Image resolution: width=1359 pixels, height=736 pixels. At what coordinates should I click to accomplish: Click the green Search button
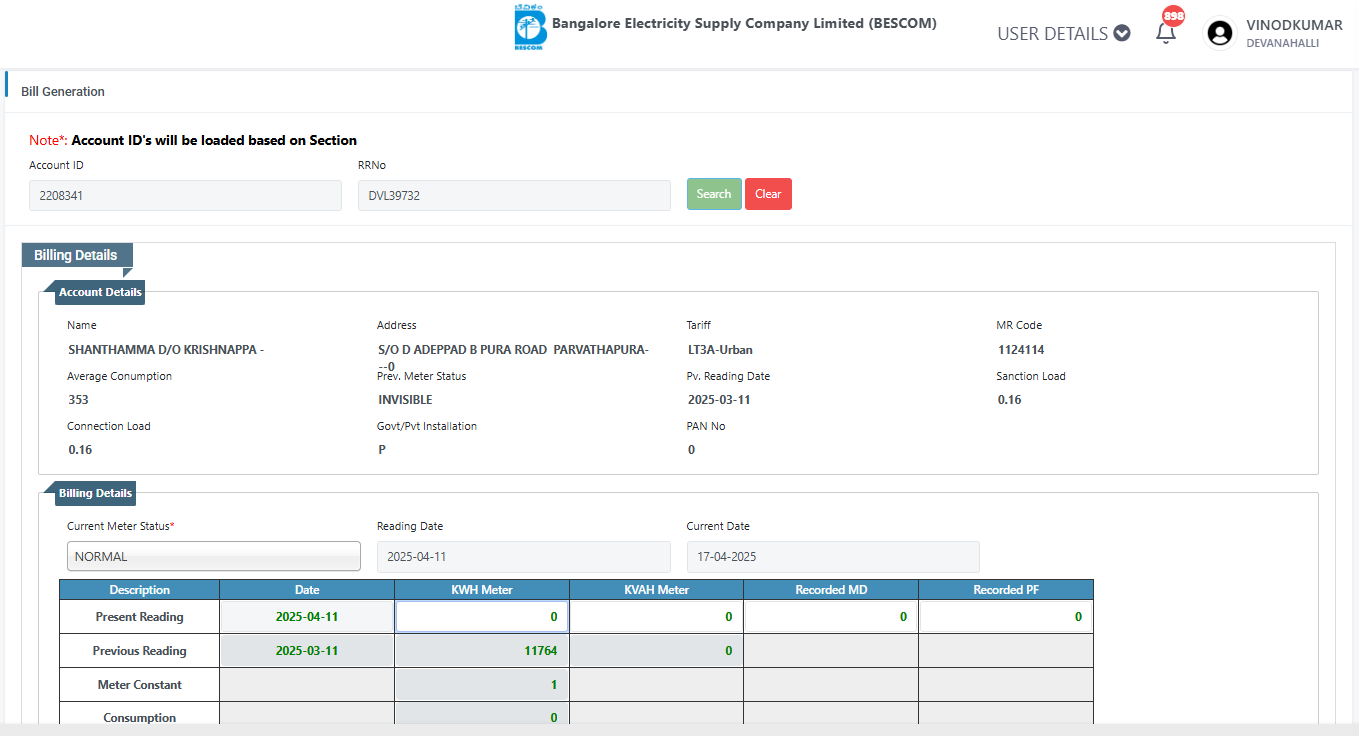(x=714, y=194)
